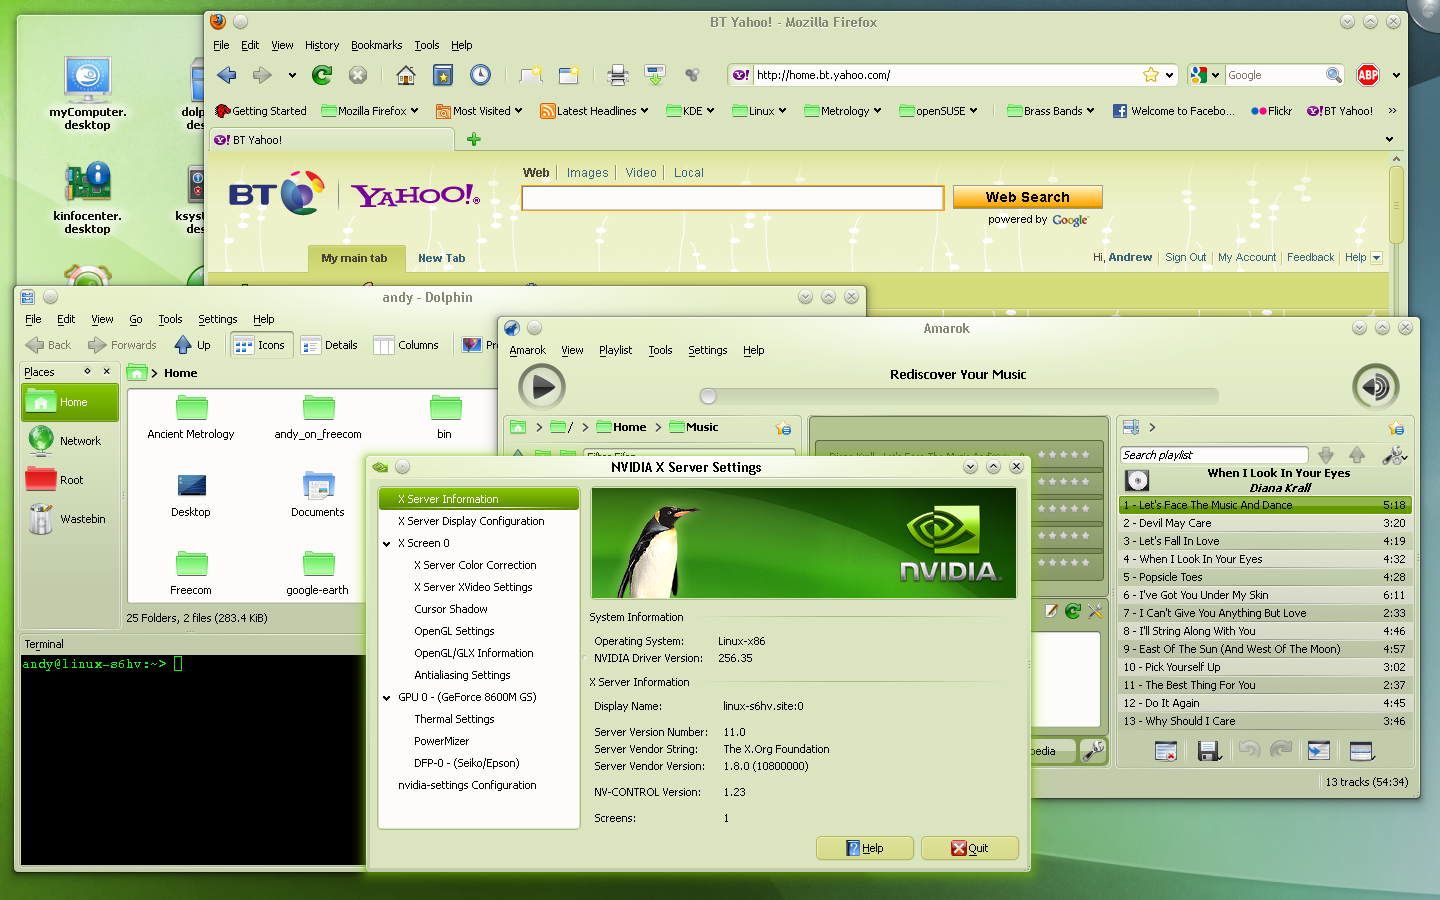The height and width of the screenshot is (900, 1440).
Task: Click the Amarok Search playlist field
Action: [x=1214, y=455]
